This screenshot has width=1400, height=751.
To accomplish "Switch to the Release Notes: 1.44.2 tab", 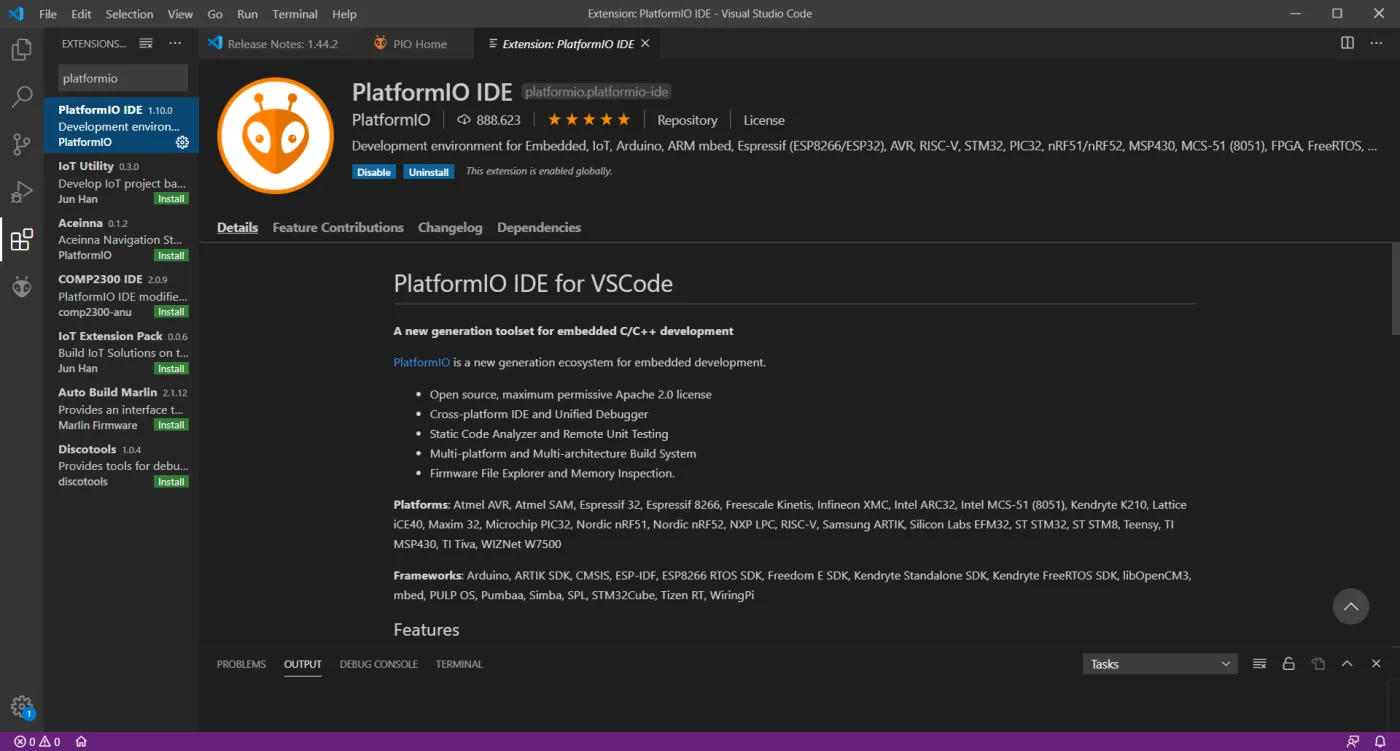I will coord(272,44).
